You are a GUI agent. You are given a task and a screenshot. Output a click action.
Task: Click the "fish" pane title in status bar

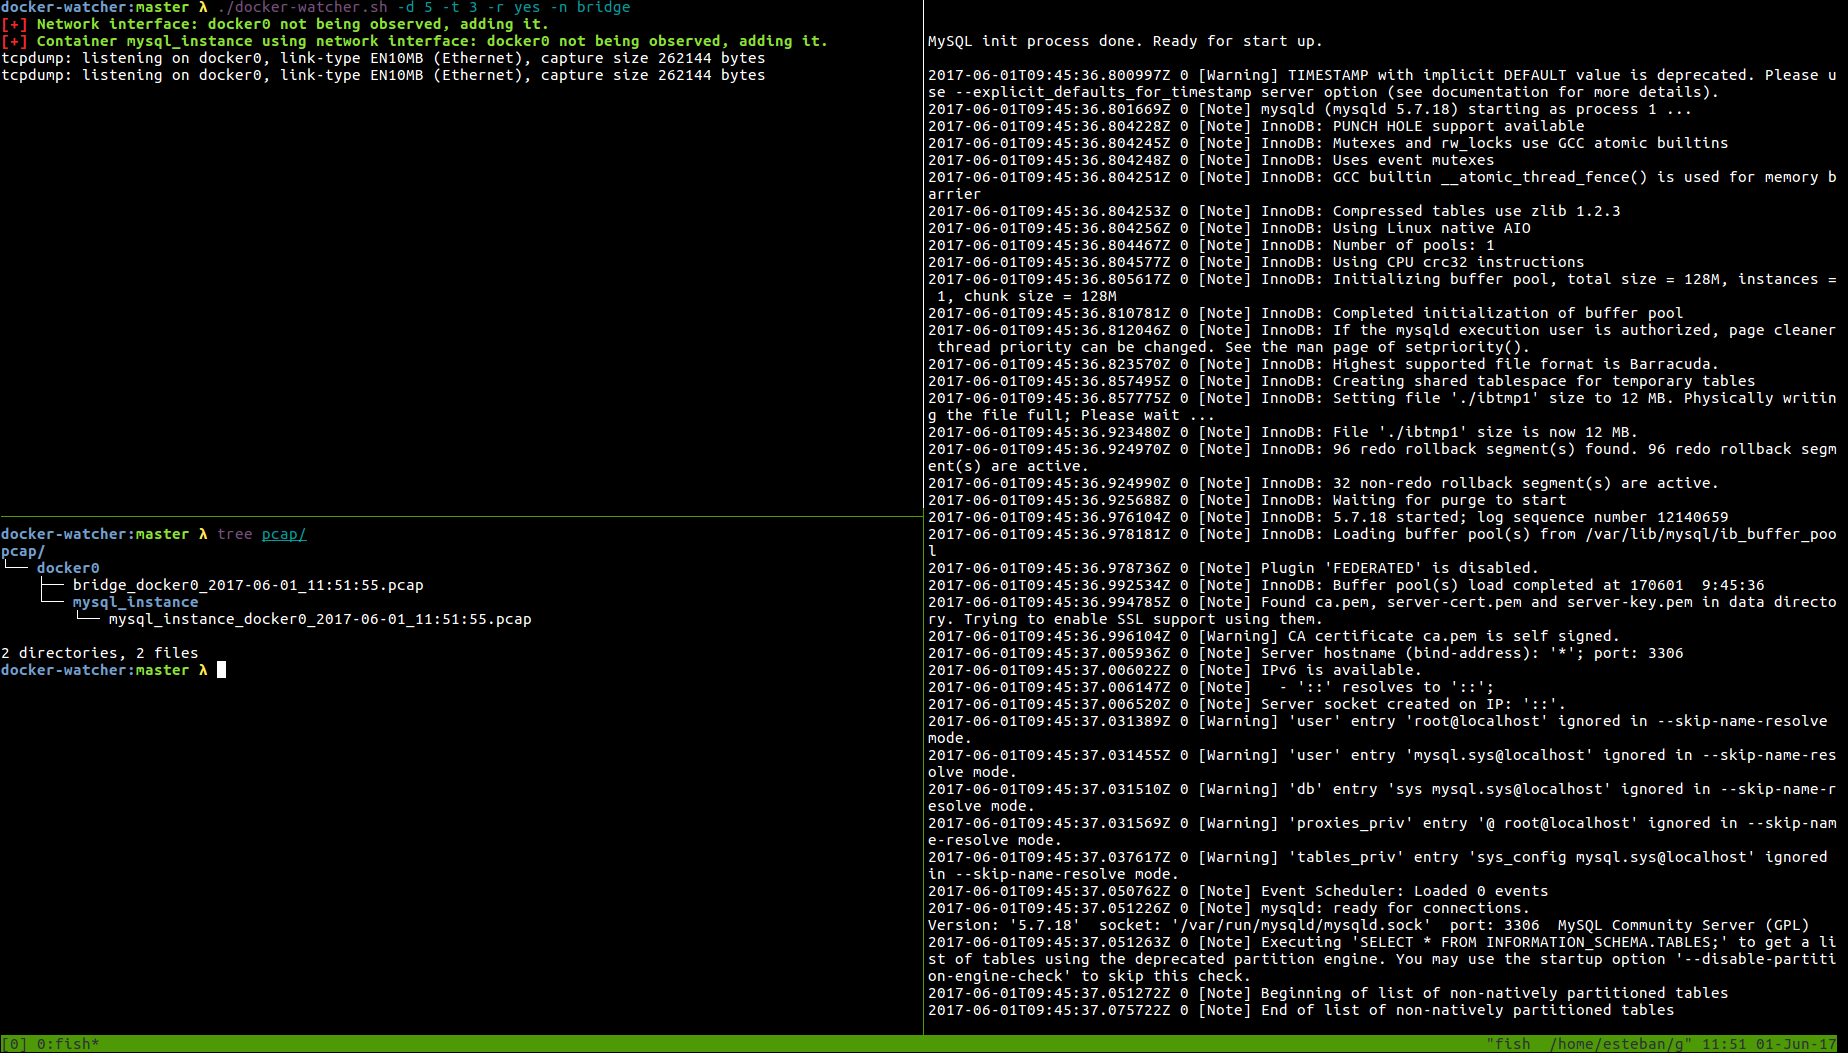1508,1044
